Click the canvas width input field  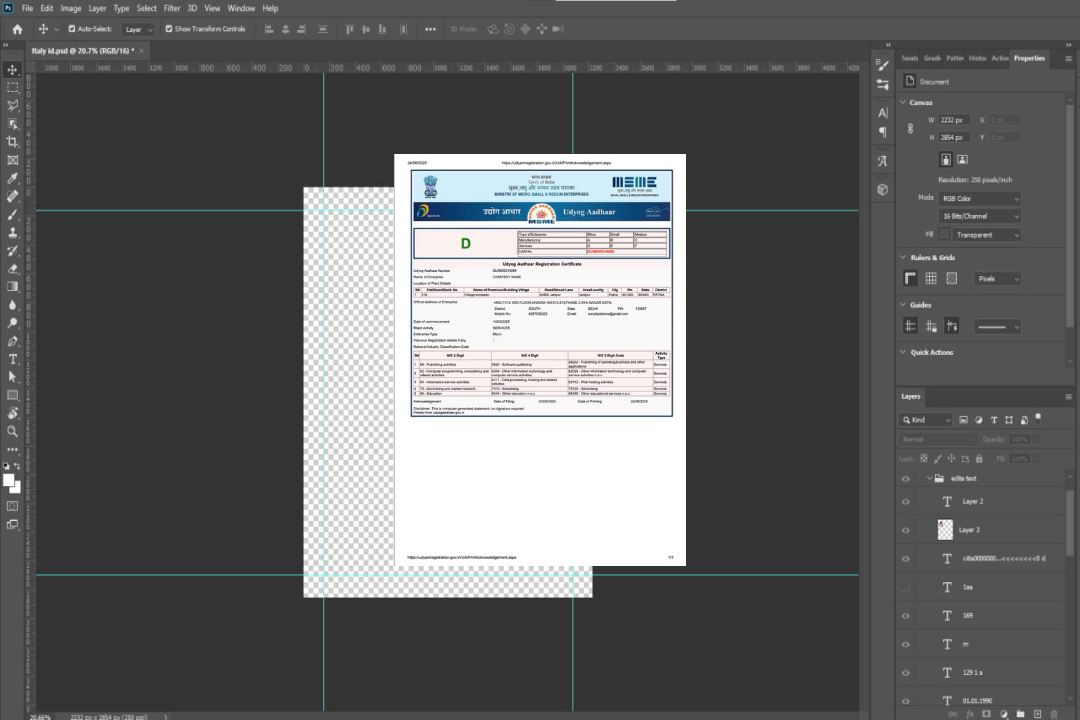954,120
